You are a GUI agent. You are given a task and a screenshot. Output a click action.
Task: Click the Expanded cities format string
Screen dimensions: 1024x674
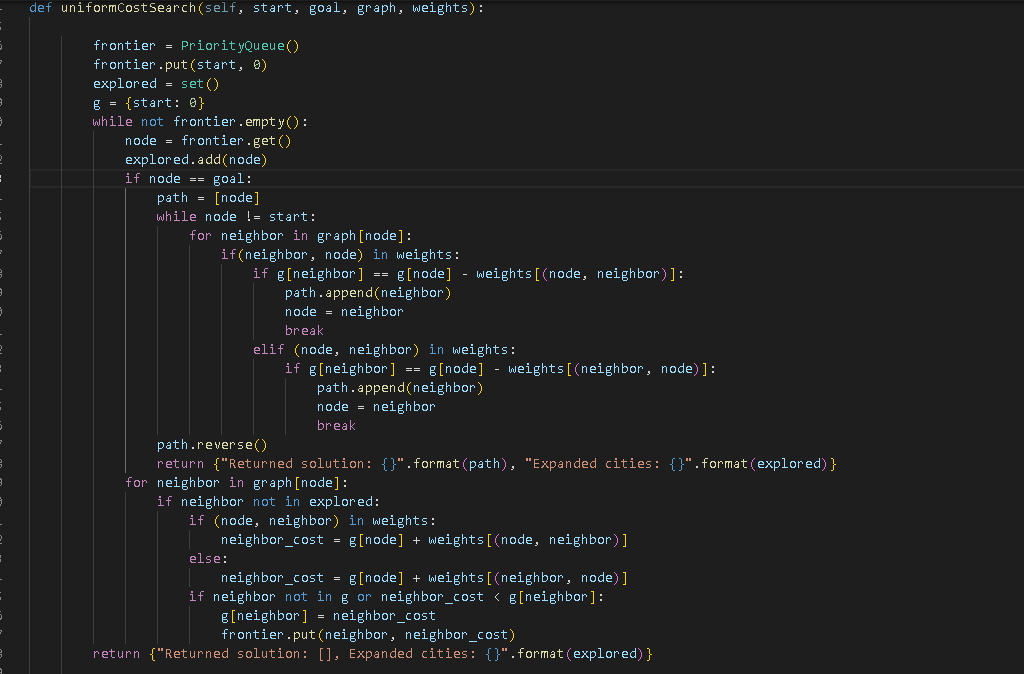click(x=610, y=463)
